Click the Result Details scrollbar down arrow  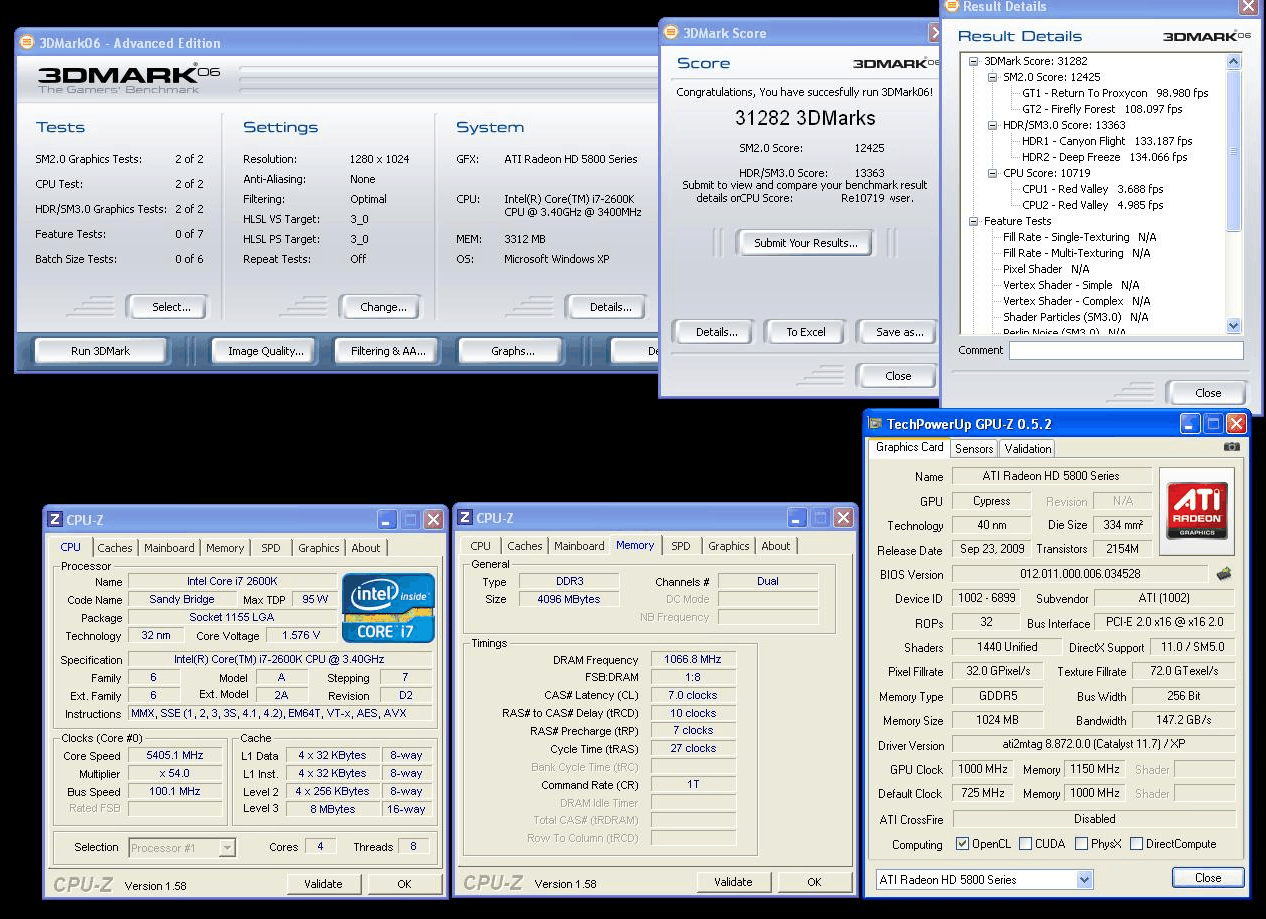pos(1232,325)
